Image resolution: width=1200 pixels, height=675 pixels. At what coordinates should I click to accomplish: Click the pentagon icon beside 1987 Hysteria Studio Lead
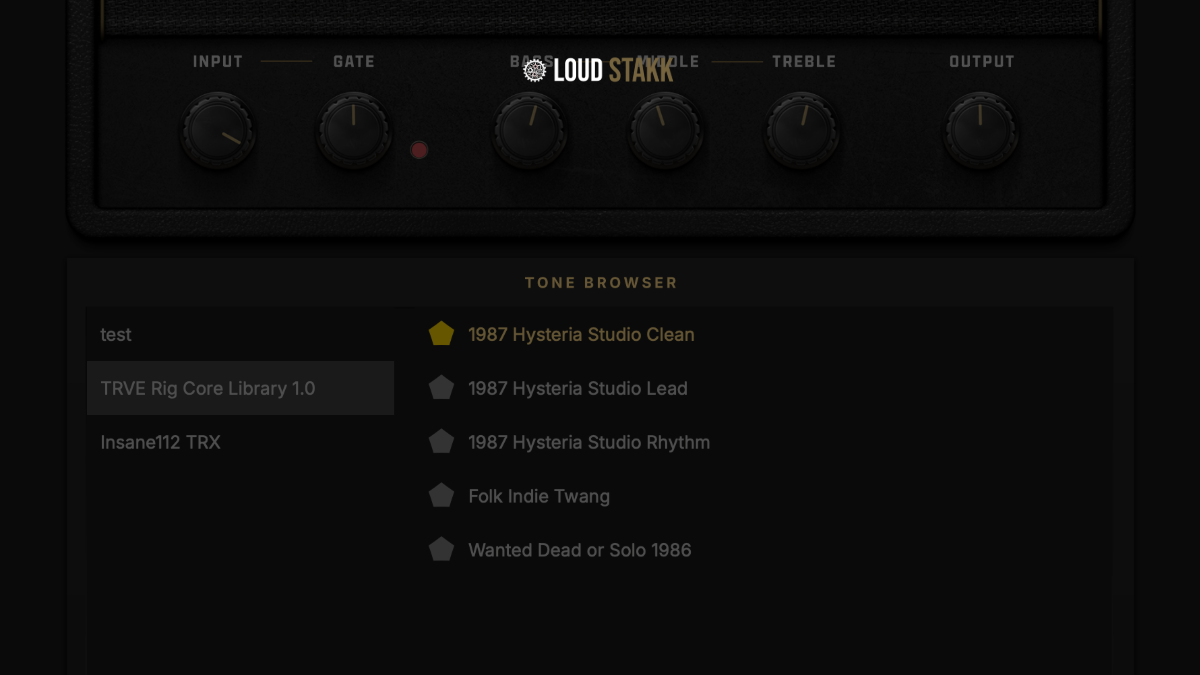coord(441,388)
